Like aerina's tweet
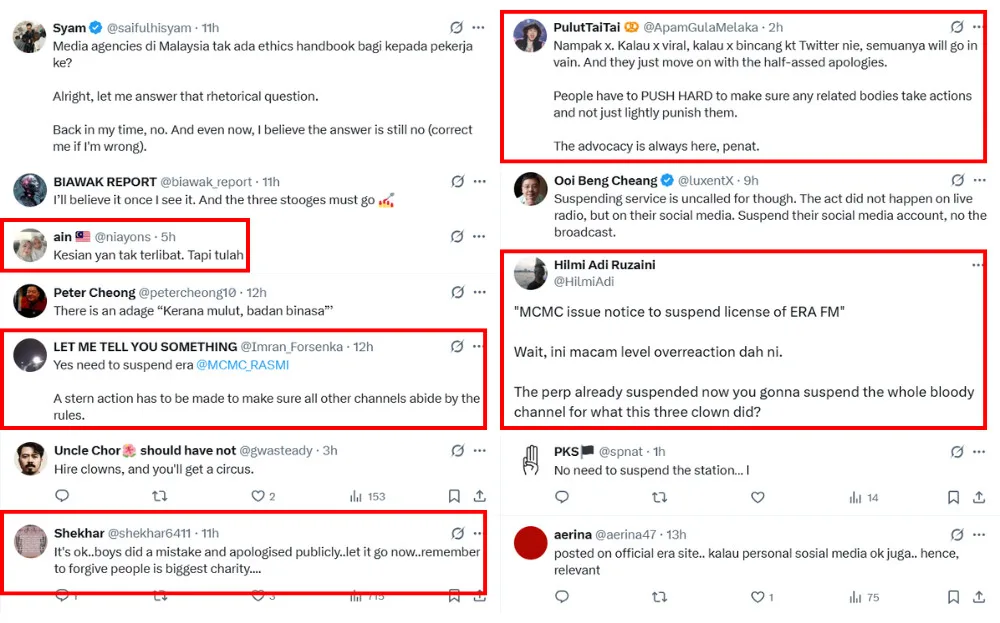 click(x=757, y=597)
